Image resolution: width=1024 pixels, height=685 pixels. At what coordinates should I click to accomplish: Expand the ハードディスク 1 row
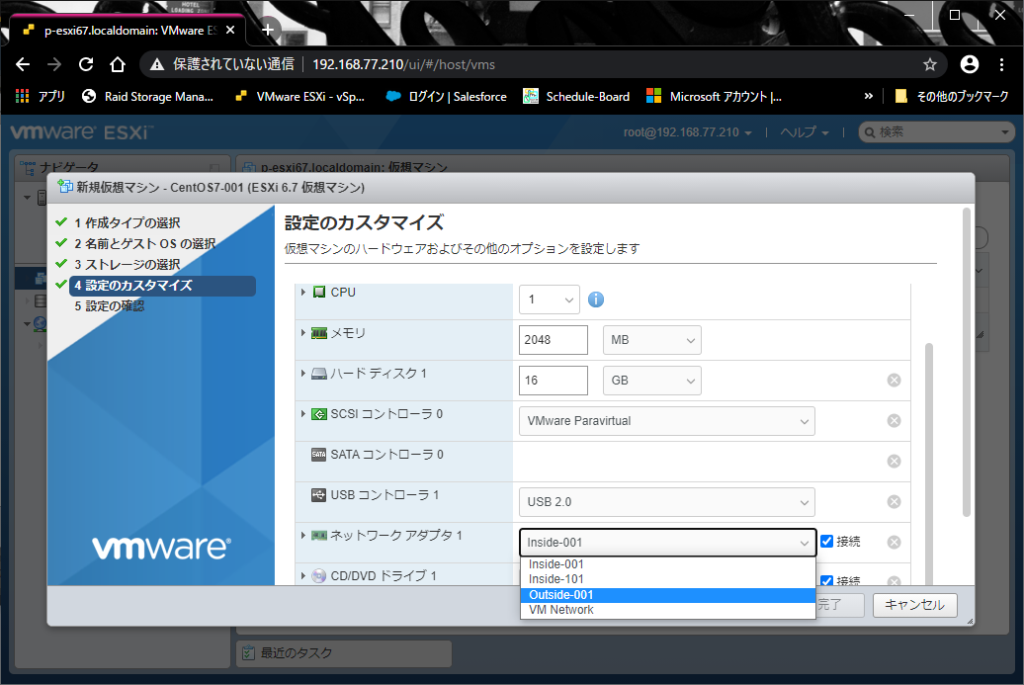point(303,374)
